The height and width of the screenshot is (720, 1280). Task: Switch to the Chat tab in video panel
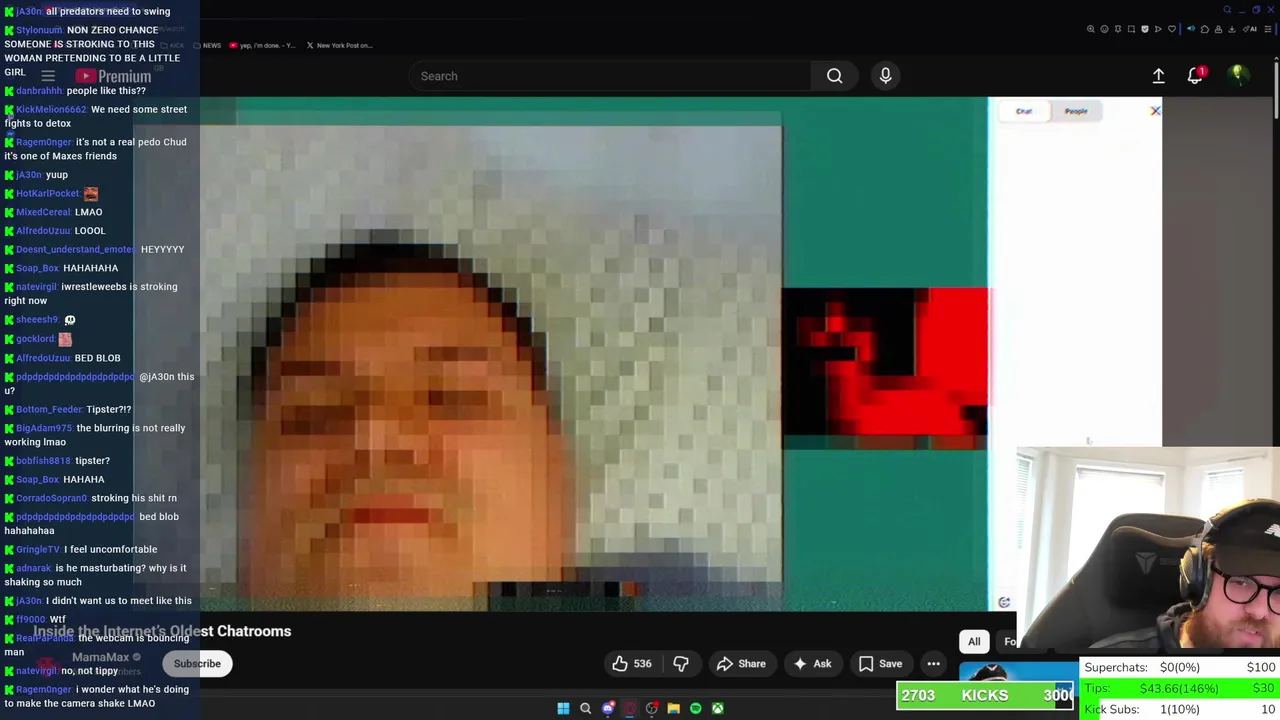pyautogui.click(x=1024, y=111)
